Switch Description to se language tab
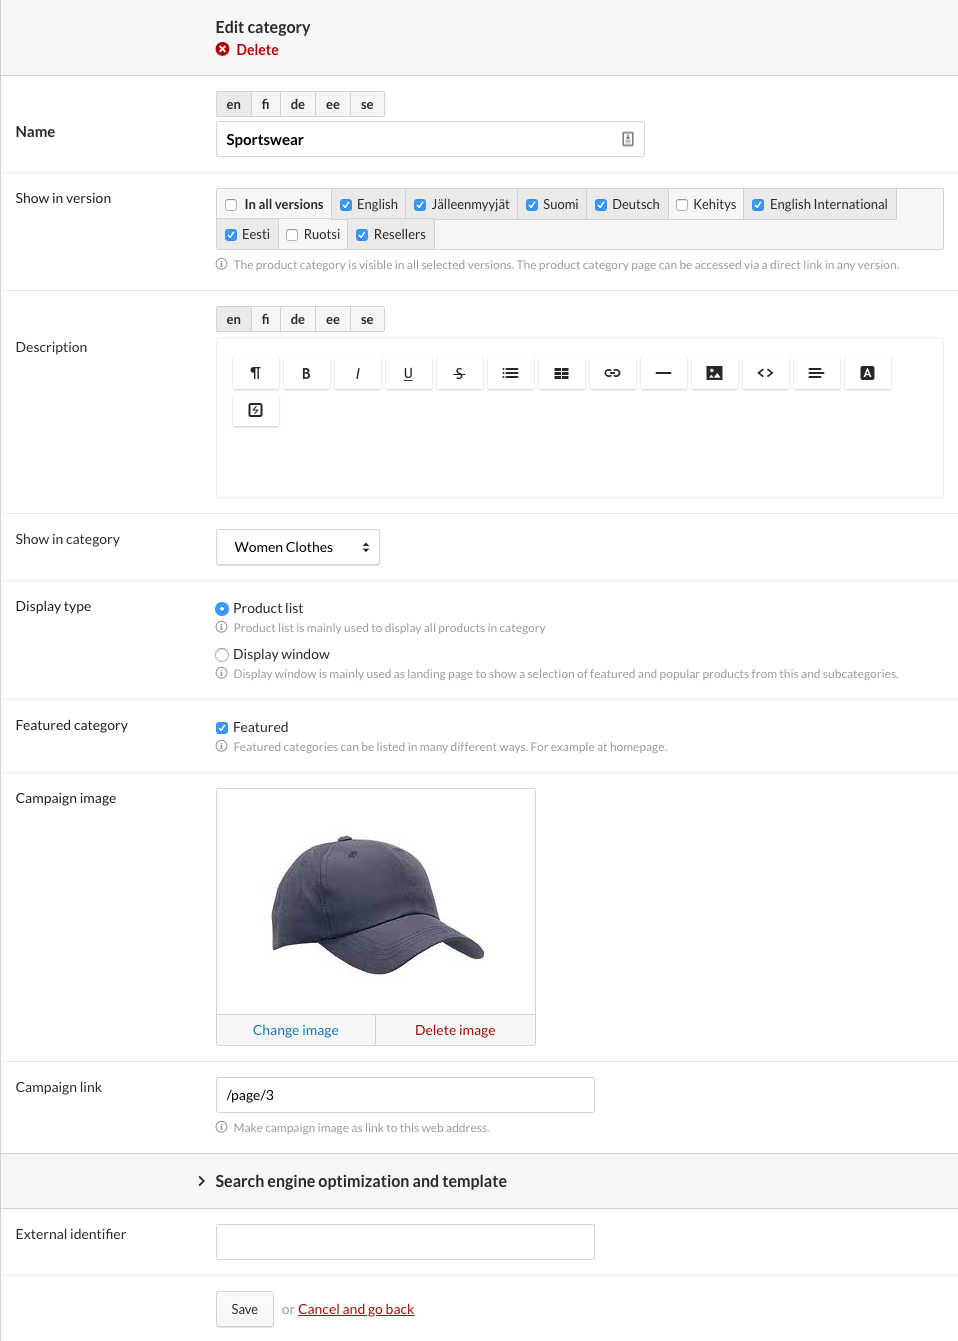The image size is (958, 1341). [367, 319]
